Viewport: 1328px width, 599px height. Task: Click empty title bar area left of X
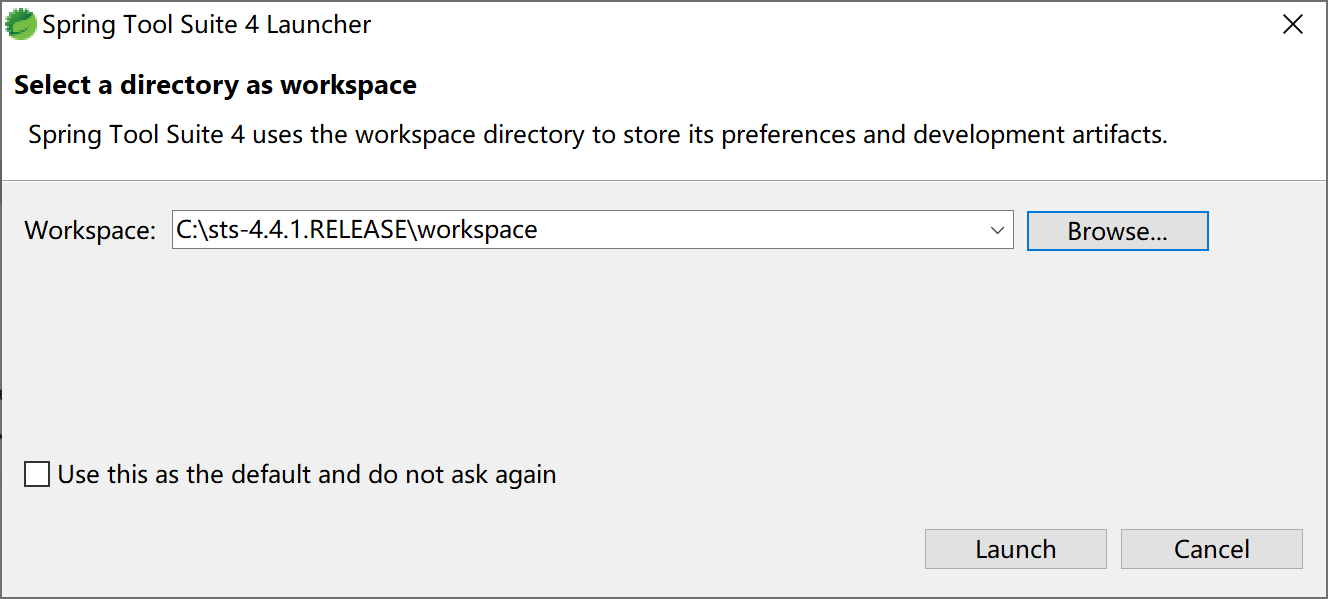[x=800, y=25]
